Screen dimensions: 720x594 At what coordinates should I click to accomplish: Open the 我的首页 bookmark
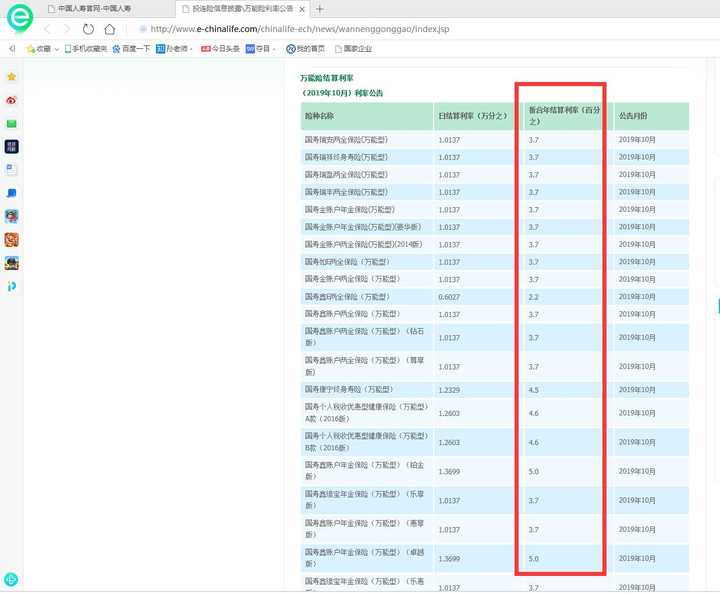(x=305, y=49)
